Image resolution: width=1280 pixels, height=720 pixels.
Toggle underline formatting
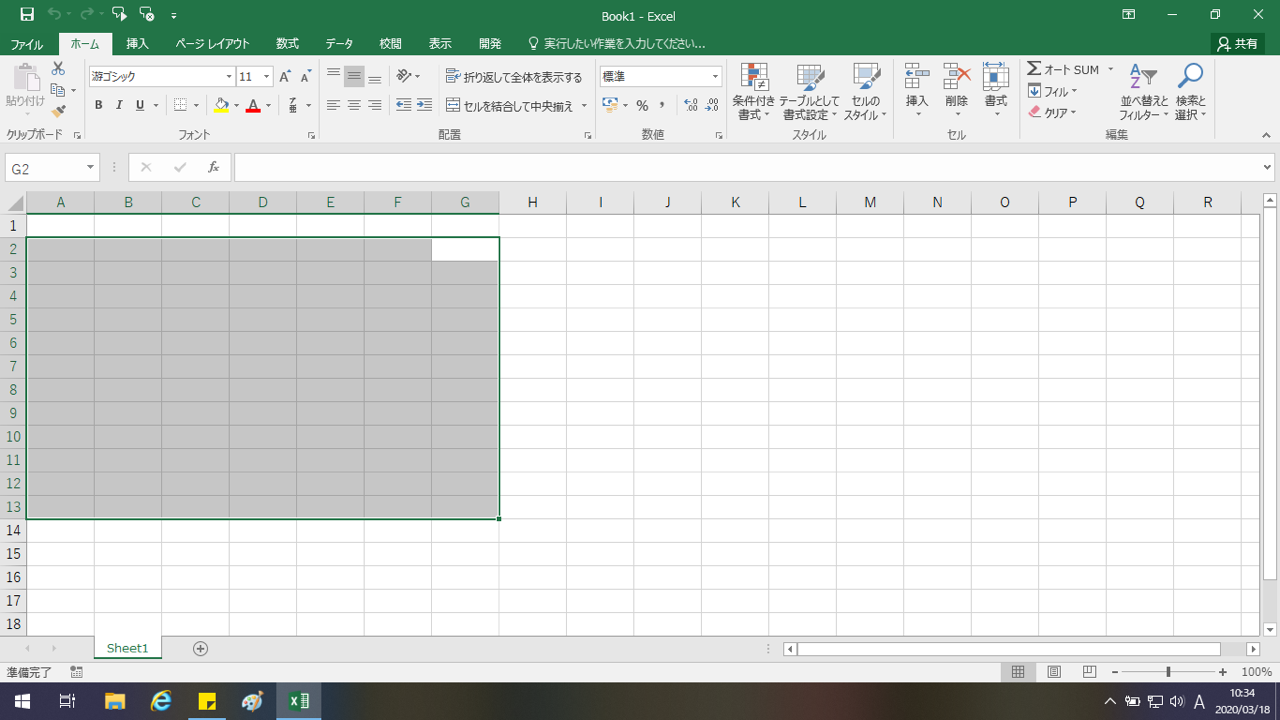click(140, 105)
